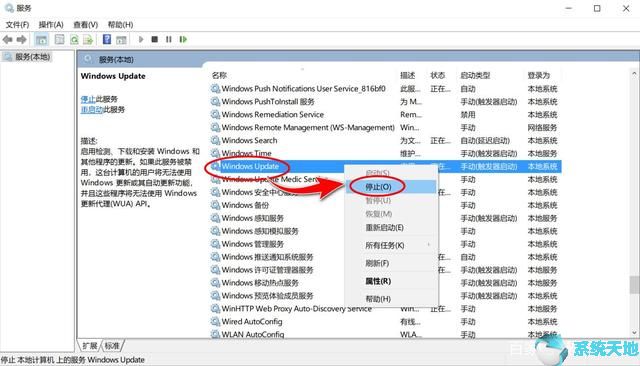Click 网络服务 logon cell of Windows Remote Management

(x=542, y=128)
